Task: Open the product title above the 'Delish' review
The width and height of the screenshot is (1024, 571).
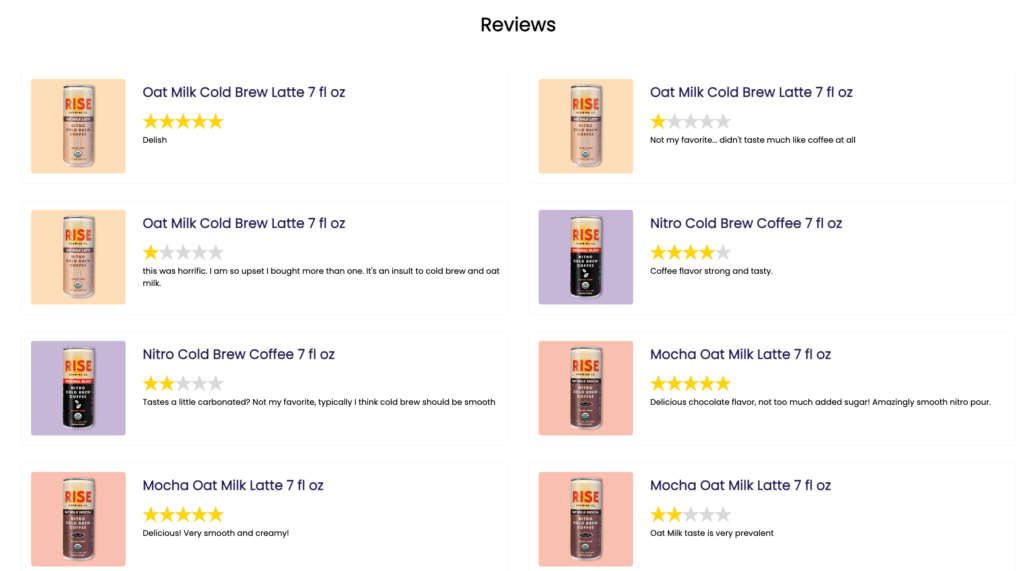Action: point(244,92)
